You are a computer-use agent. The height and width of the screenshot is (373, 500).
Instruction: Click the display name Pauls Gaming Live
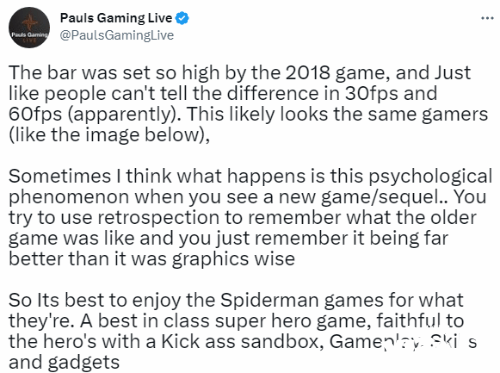(116, 18)
